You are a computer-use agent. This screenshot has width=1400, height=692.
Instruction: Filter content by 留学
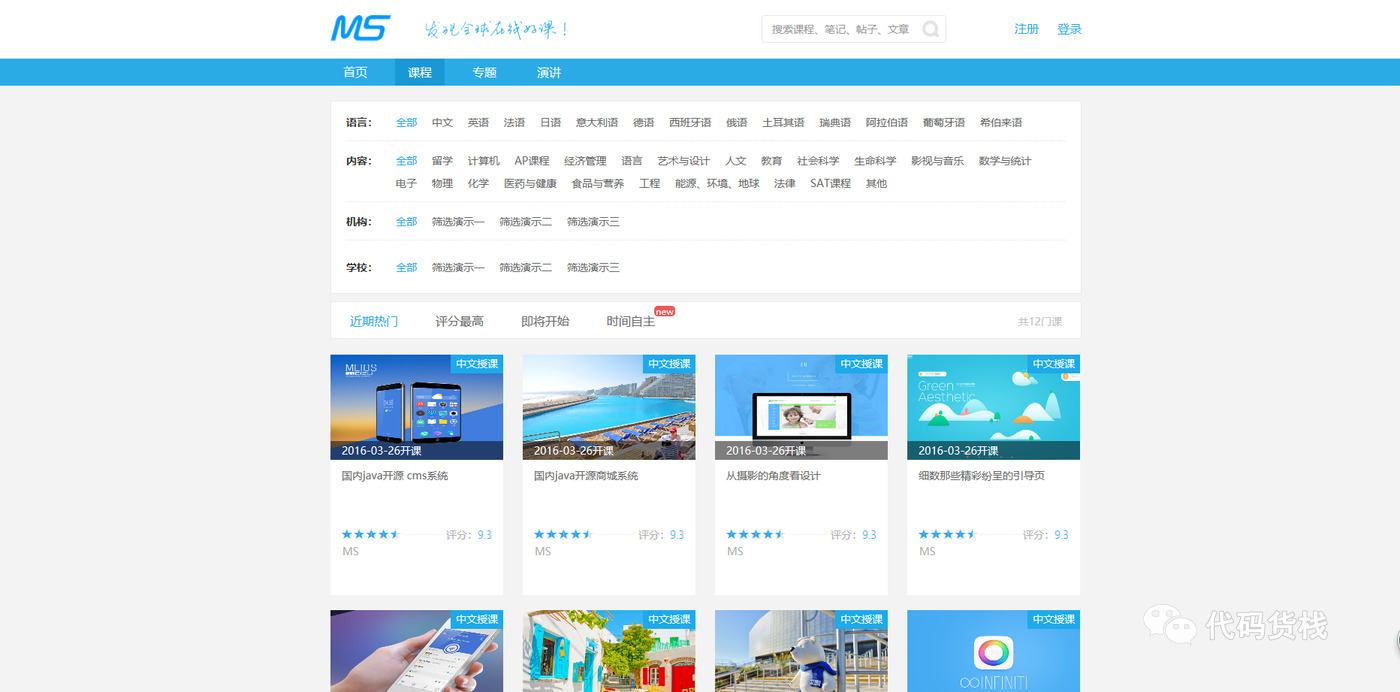[x=442, y=160]
